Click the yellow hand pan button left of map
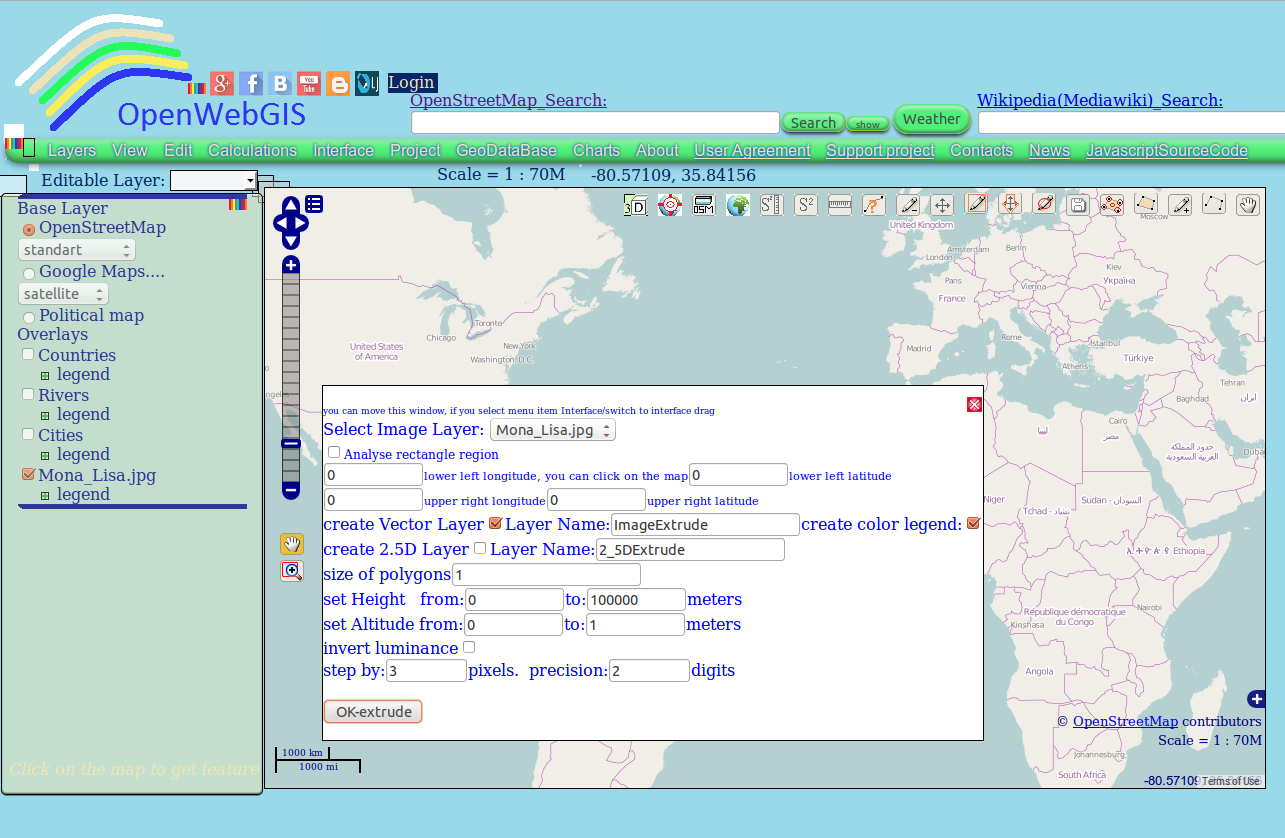This screenshot has width=1285, height=838. point(291,544)
